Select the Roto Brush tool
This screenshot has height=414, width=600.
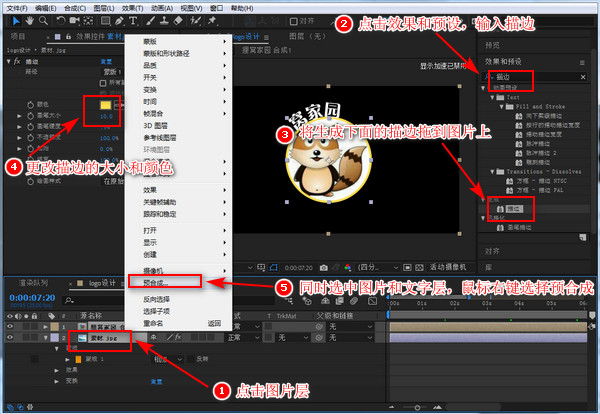pos(196,21)
